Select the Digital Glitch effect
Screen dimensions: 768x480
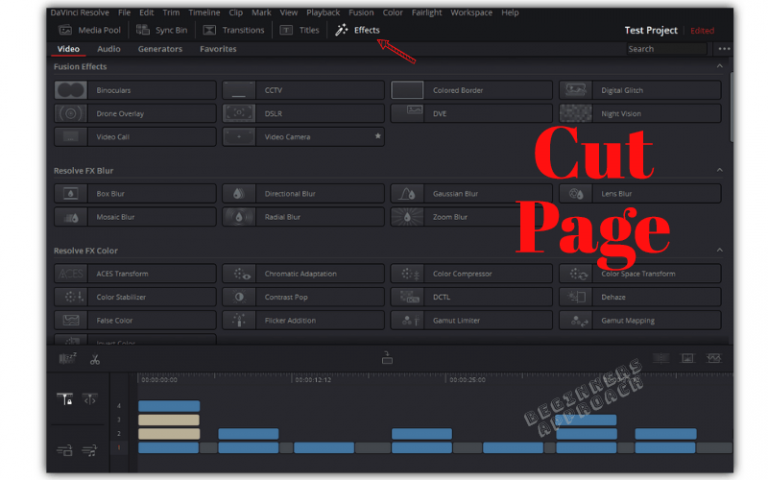(640, 90)
